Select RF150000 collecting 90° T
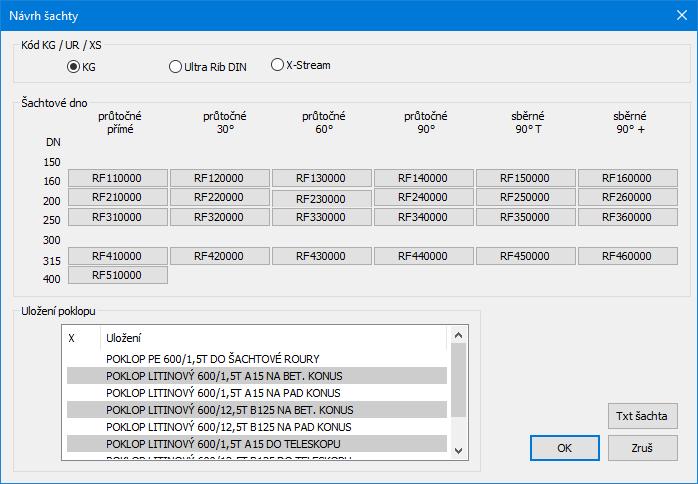The width and height of the screenshot is (698, 484). [x=525, y=178]
